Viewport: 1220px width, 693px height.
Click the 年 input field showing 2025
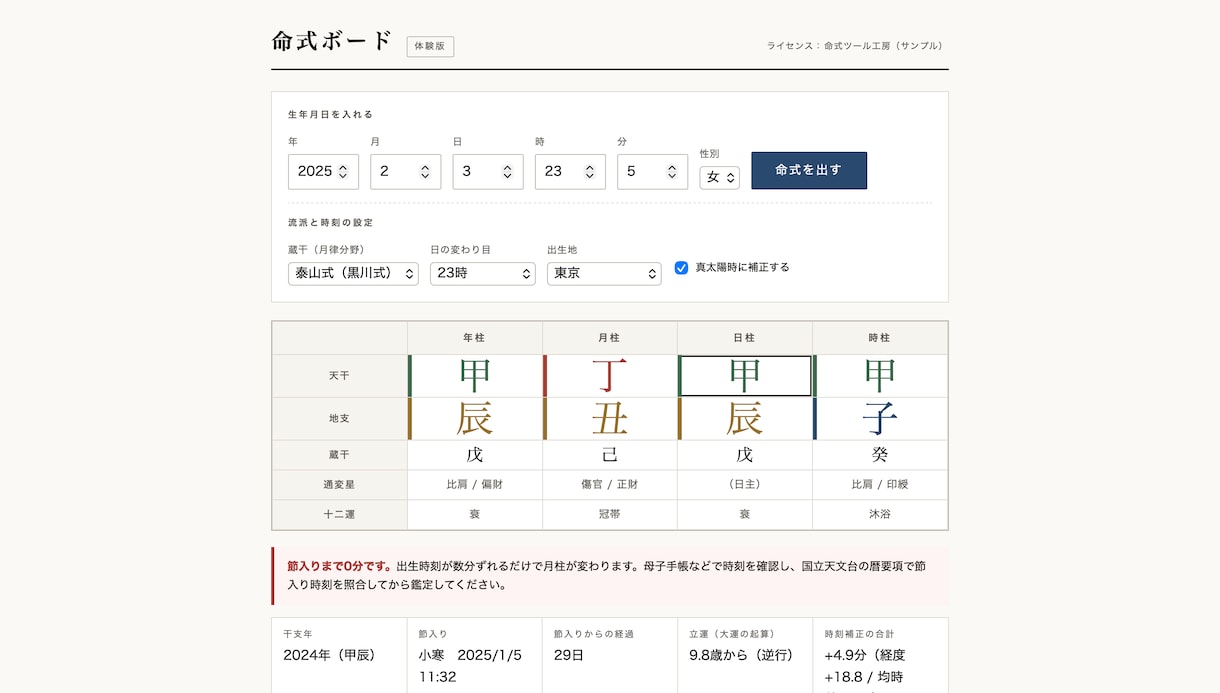[323, 171]
